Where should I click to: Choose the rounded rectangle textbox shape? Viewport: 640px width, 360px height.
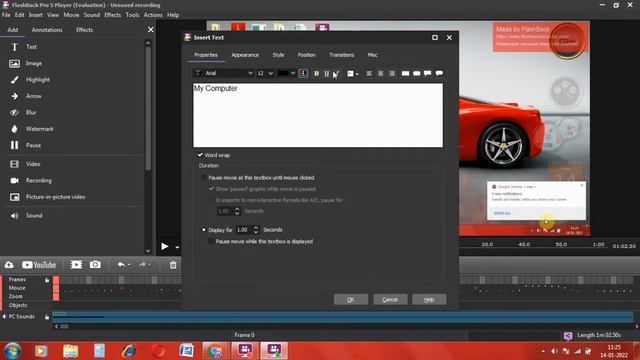(416, 73)
